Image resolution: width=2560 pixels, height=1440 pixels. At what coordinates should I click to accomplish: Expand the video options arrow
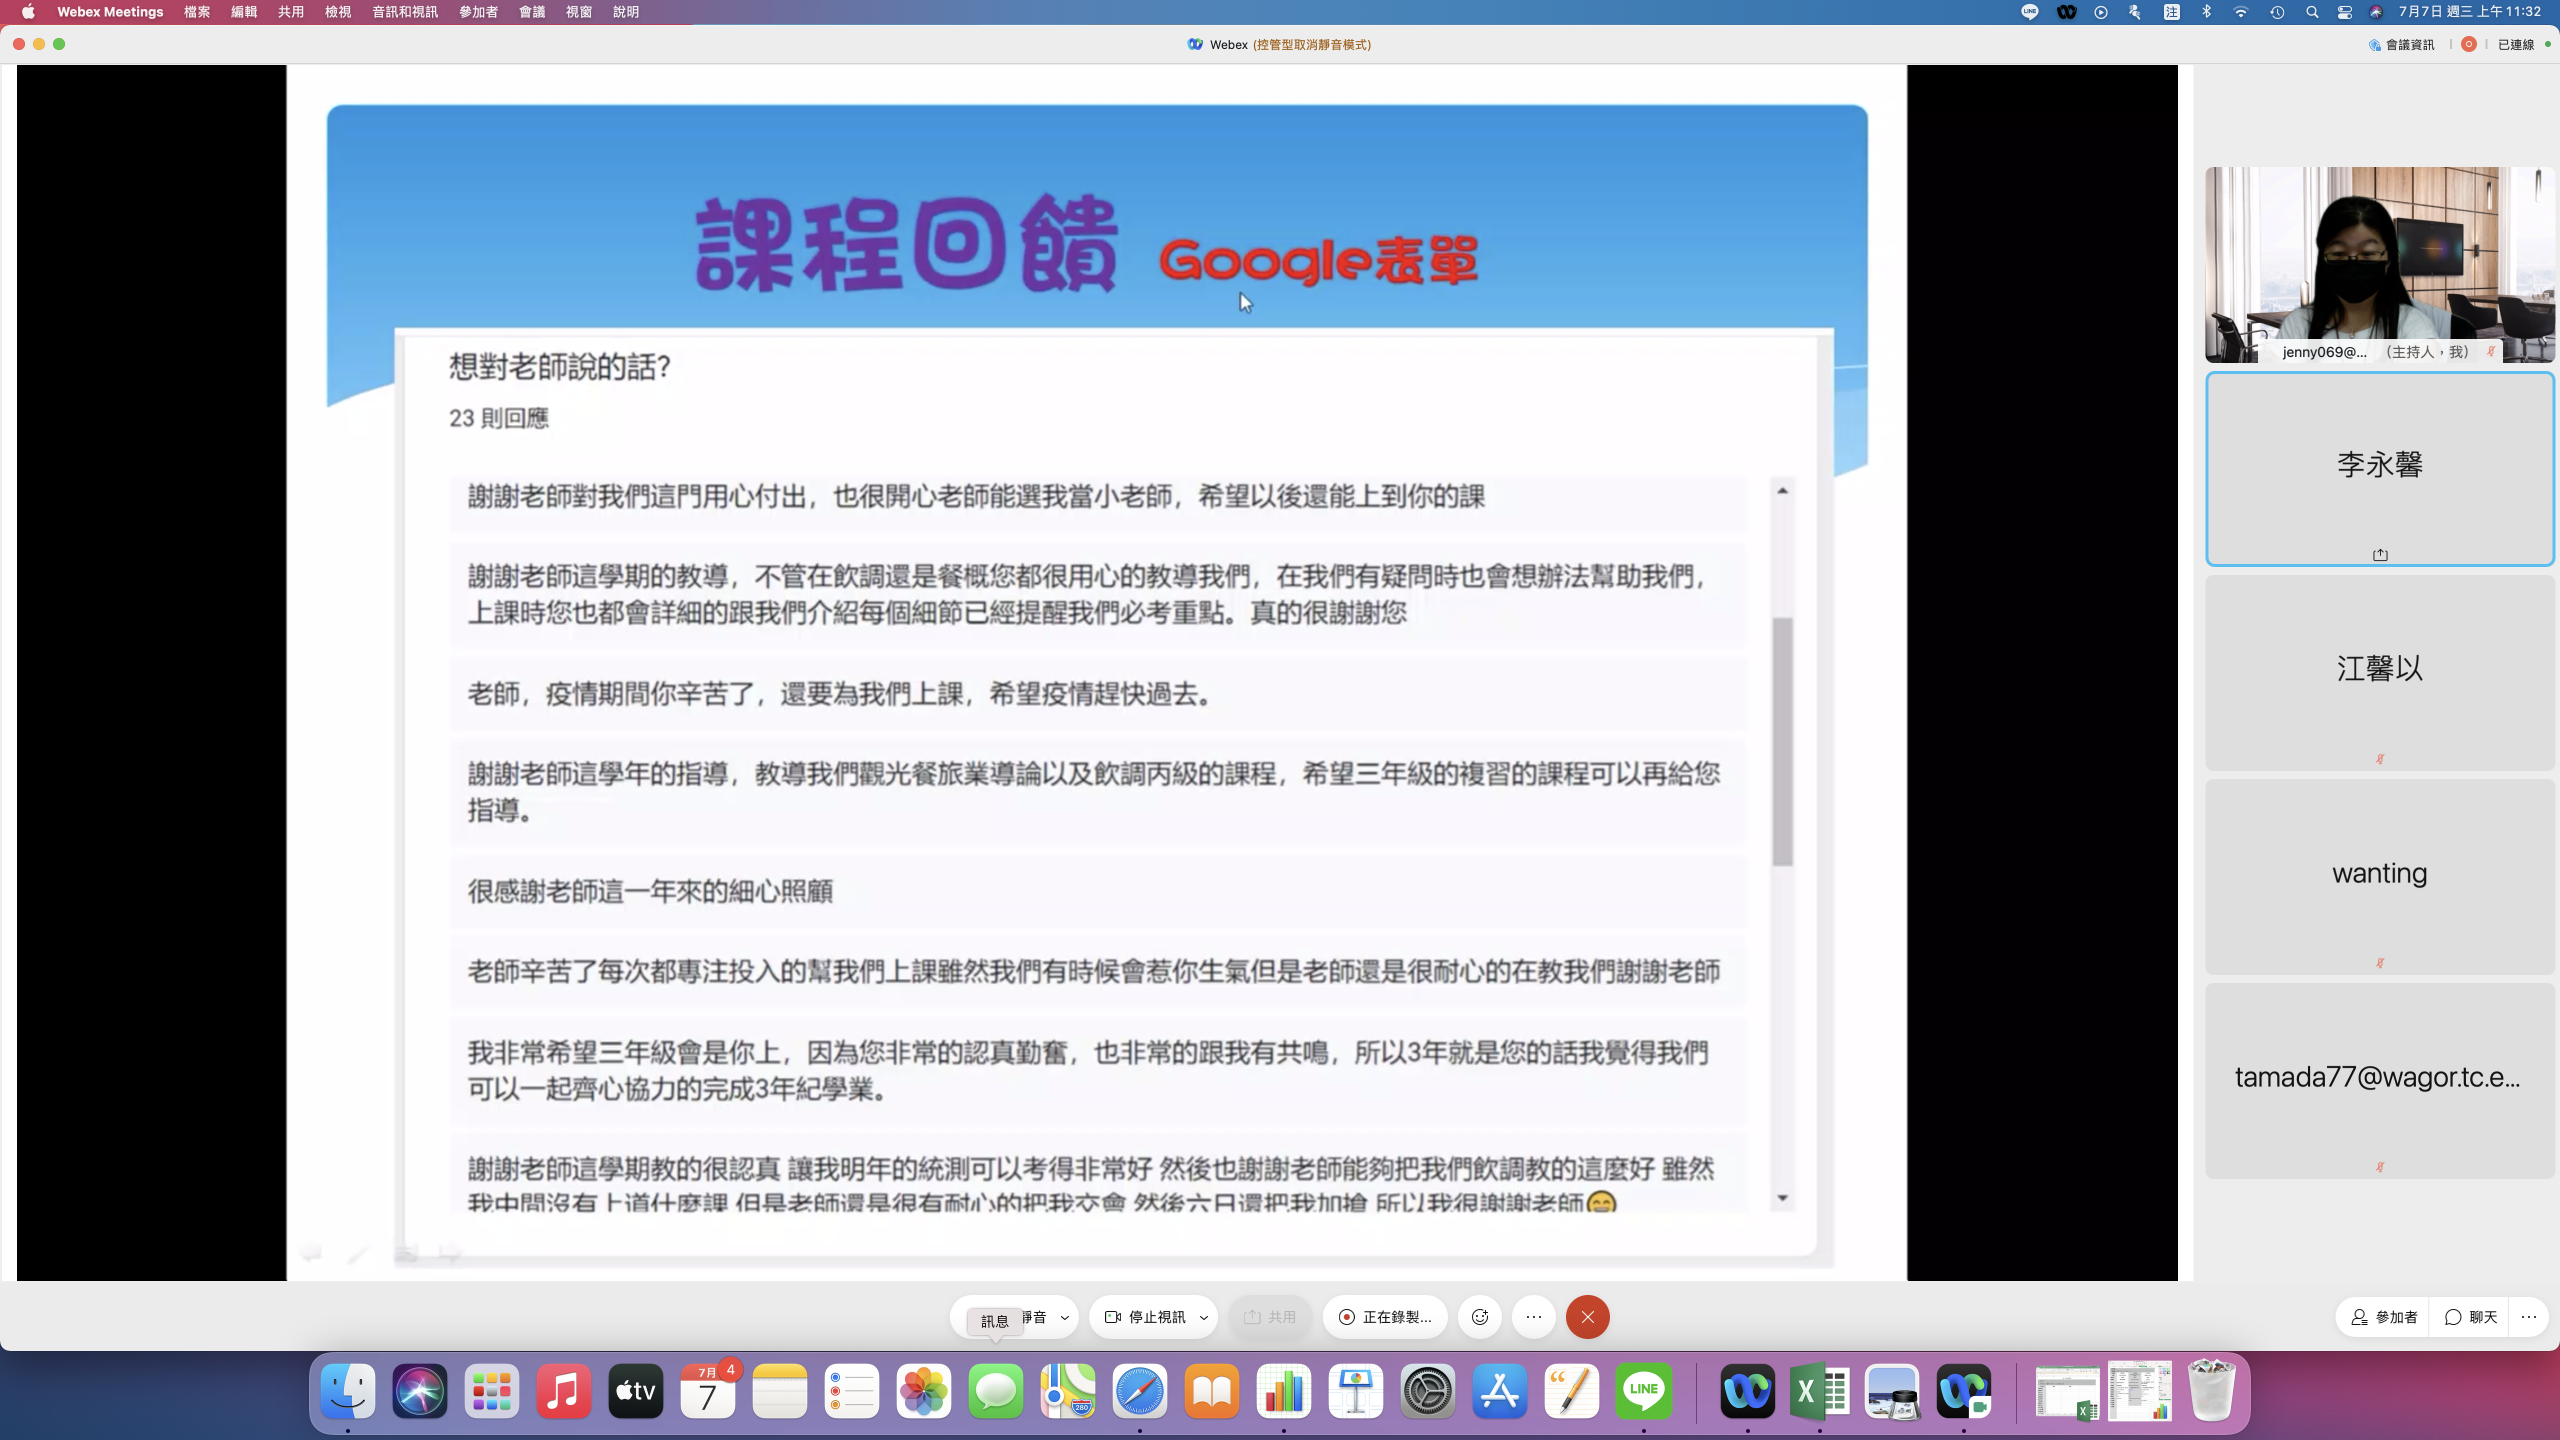tap(1204, 1317)
